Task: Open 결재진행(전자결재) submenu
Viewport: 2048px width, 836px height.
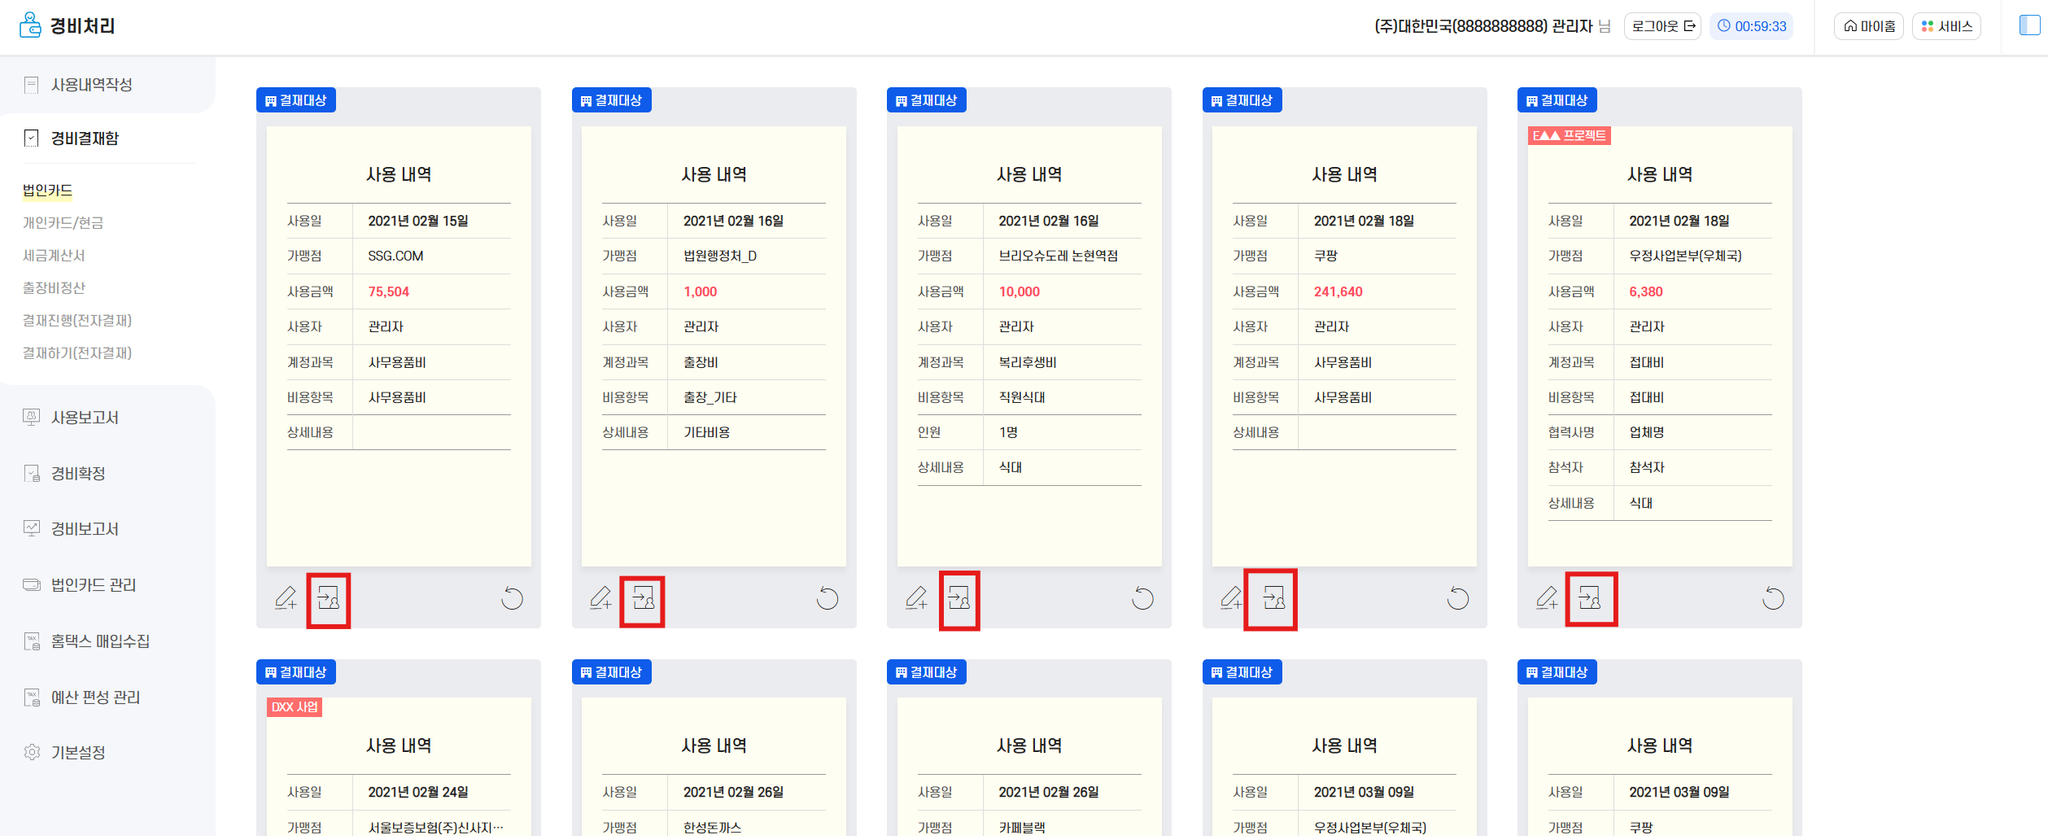Action: coord(77,320)
